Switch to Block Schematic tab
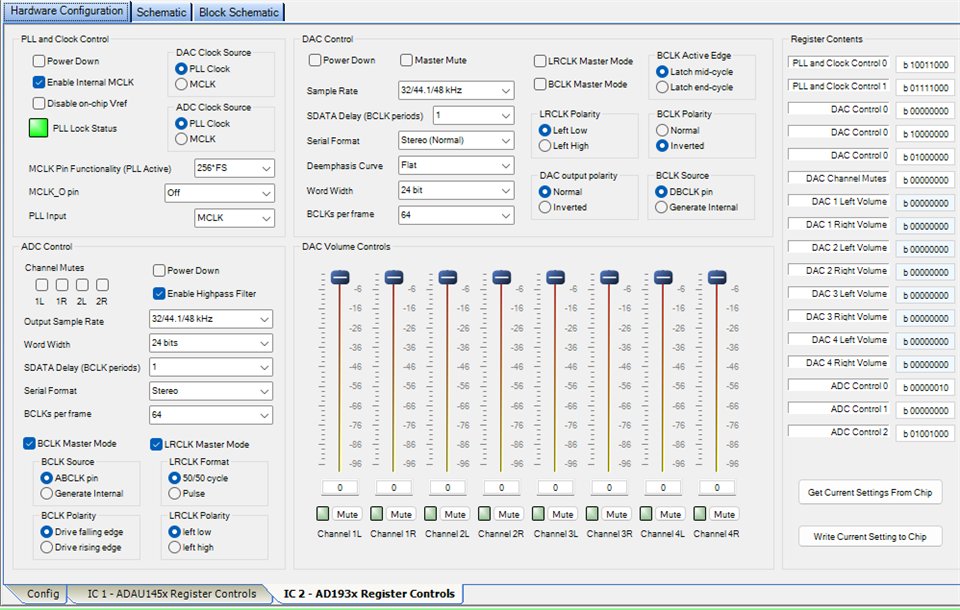 point(239,12)
